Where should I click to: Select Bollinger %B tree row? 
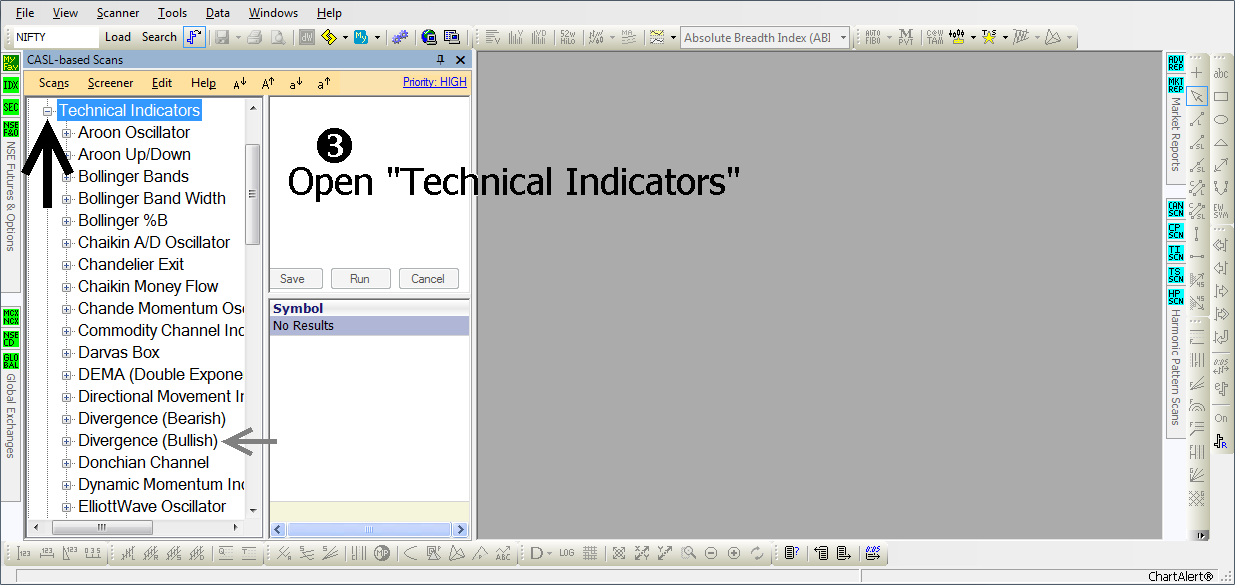pos(123,221)
